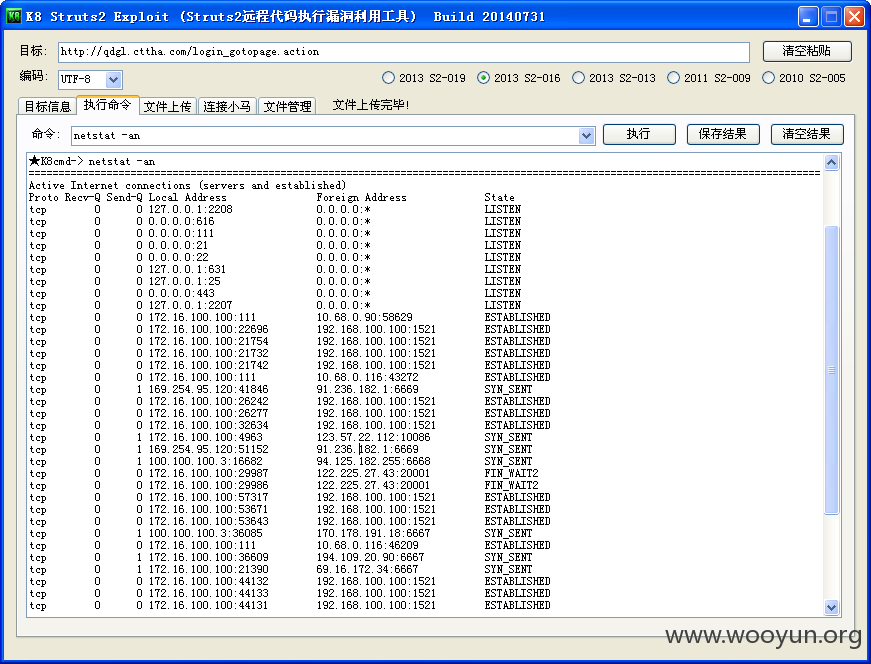This screenshot has width=871, height=664.
Task: Click local address 169.254.95.120:41846
Action: tap(208, 390)
